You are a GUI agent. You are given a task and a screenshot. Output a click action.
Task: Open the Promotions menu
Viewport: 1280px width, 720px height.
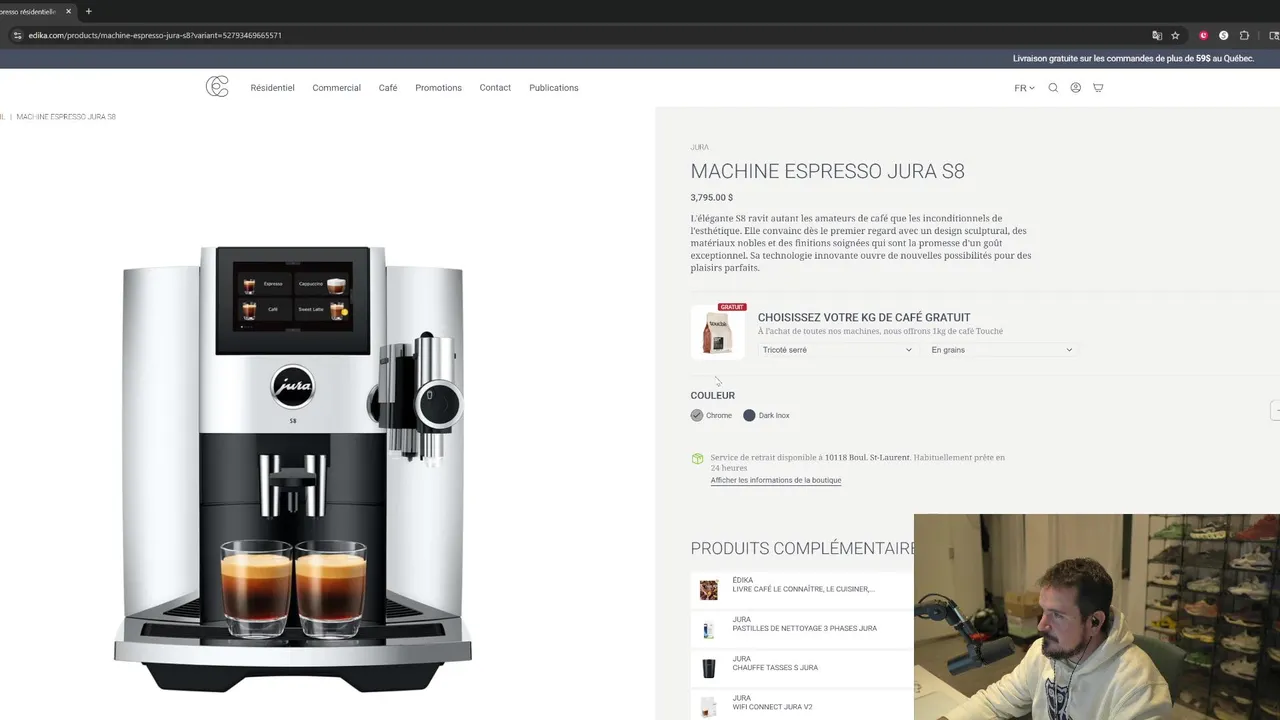438,88
